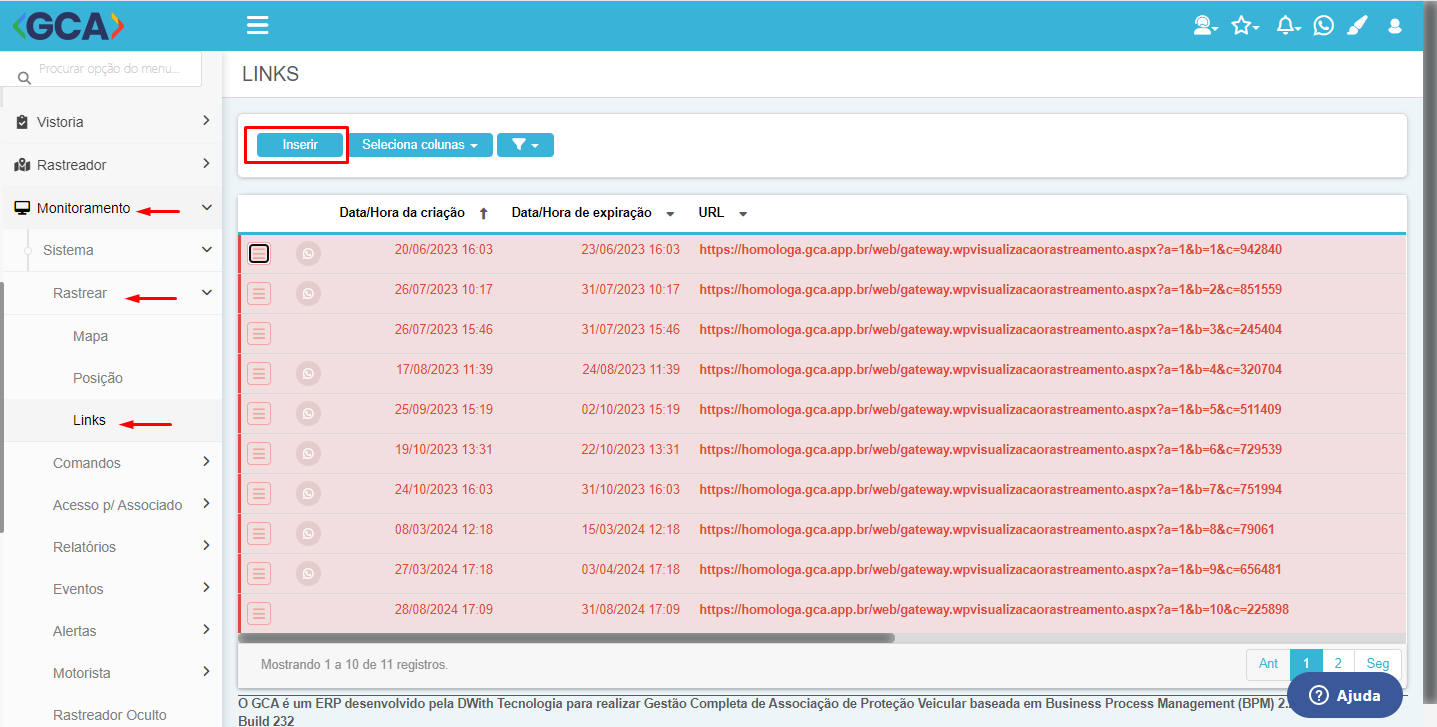1437x727 pixels.
Task: Go to page 2 of records
Action: pos(1338,664)
